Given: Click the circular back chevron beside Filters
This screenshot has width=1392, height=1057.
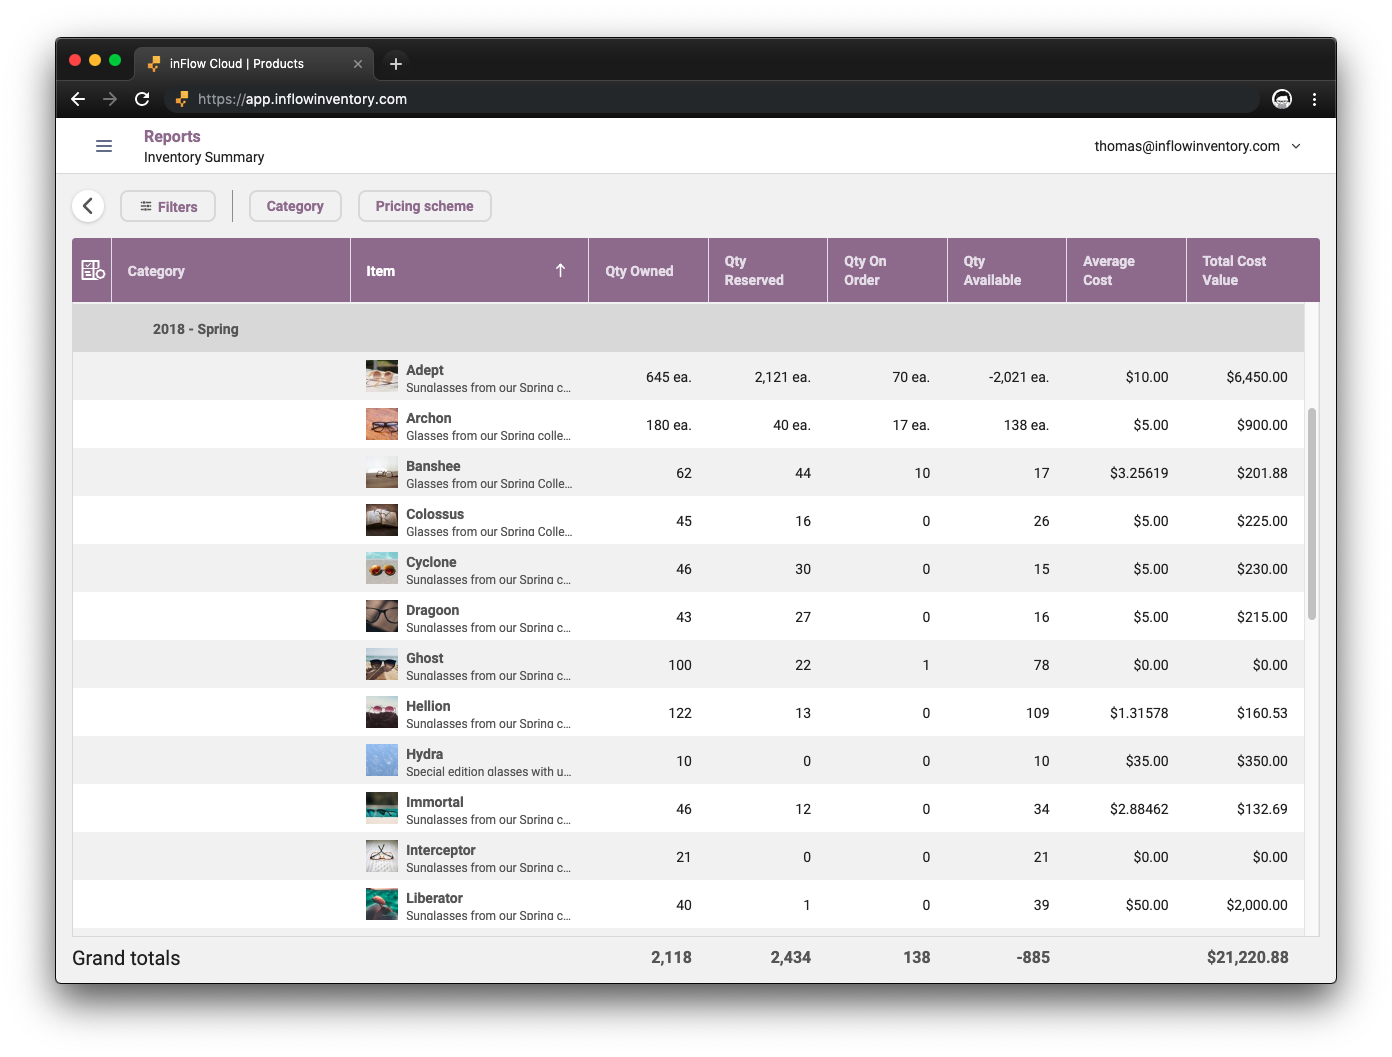Looking at the screenshot, I should (88, 205).
